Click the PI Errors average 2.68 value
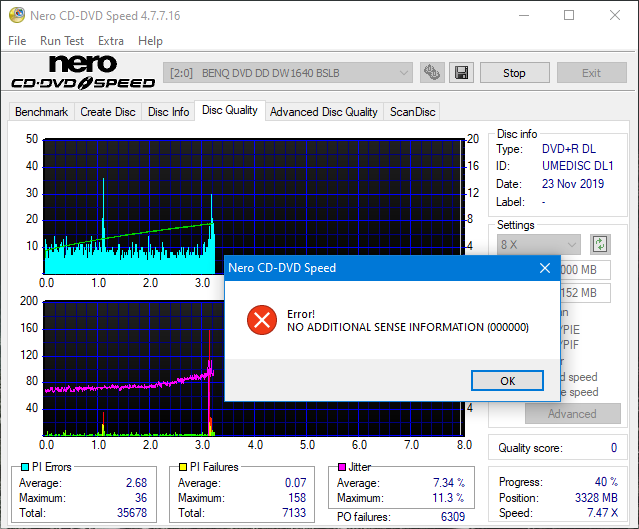Screen dimensions: 639x529 click(x=136, y=483)
